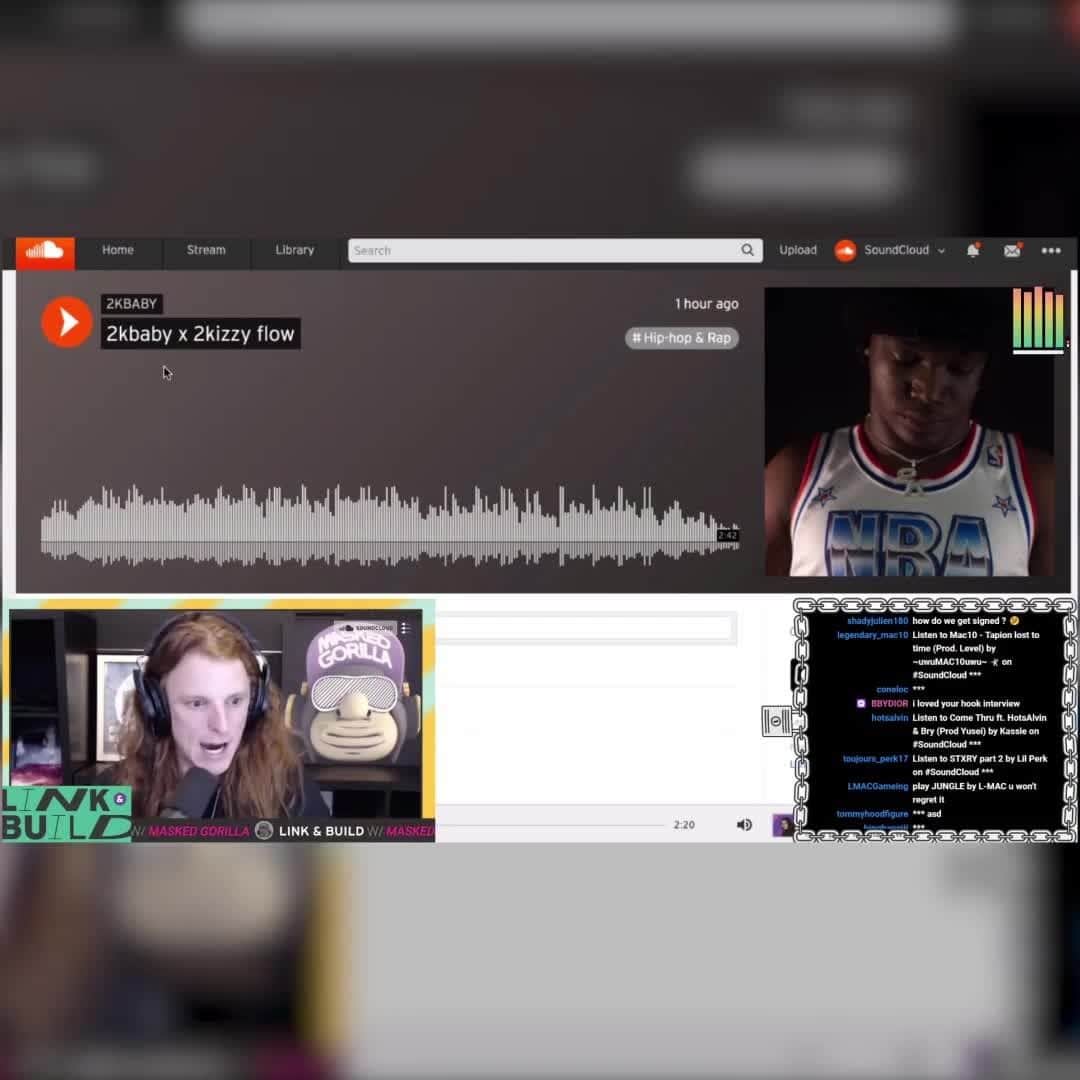The image size is (1080, 1080).
Task: Click legendary_mac10 chat username
Action: point(872,635)
